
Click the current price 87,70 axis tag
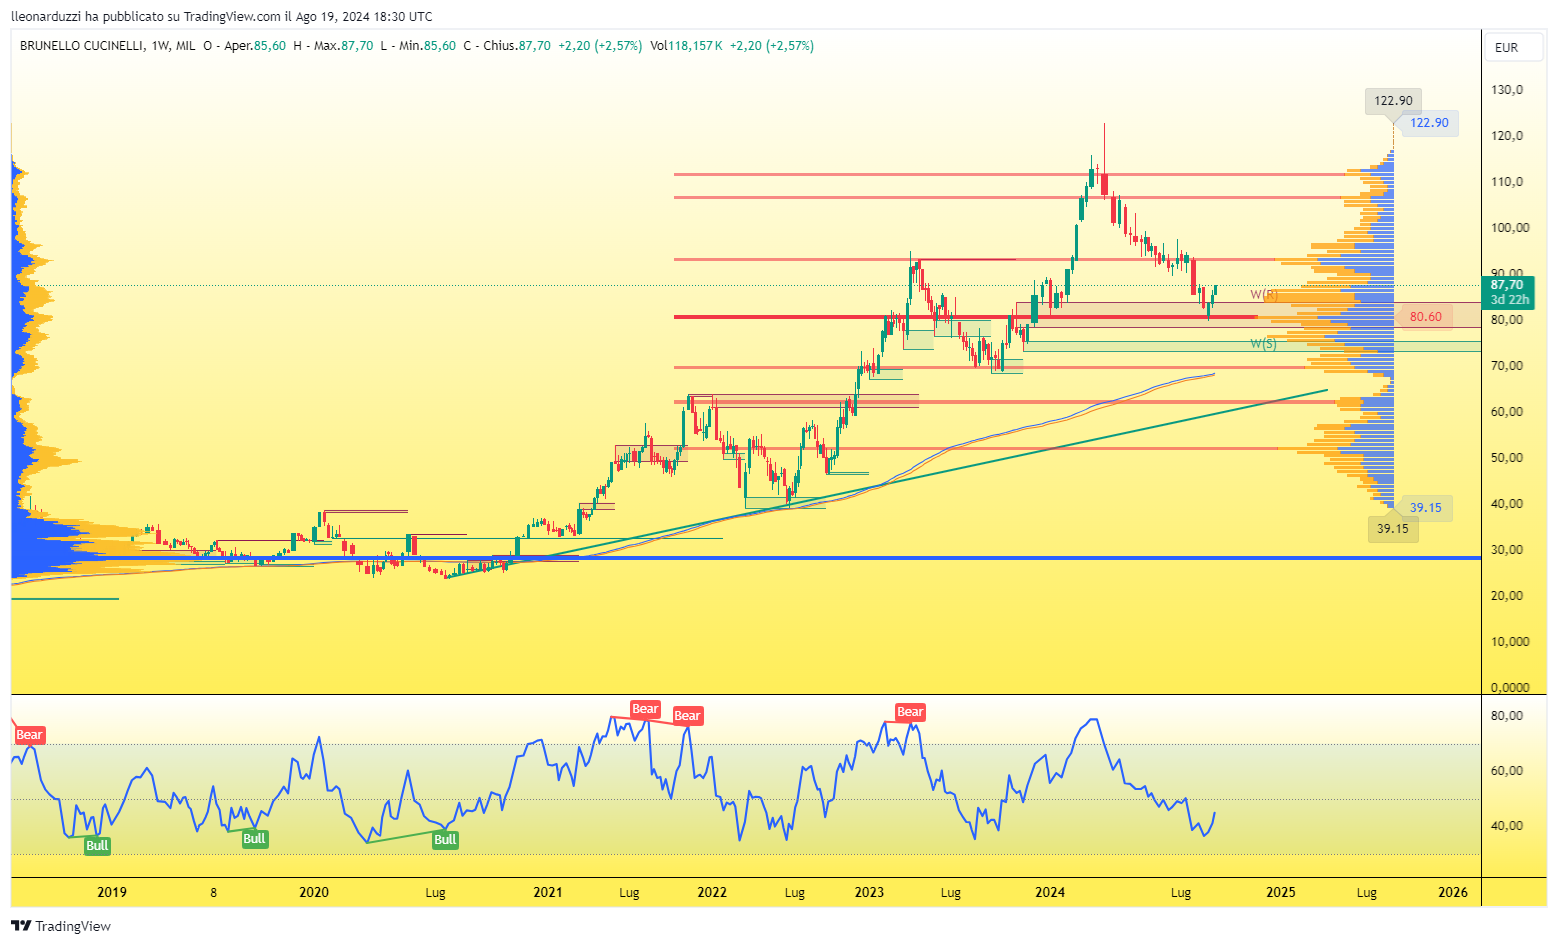[1509, 292]
